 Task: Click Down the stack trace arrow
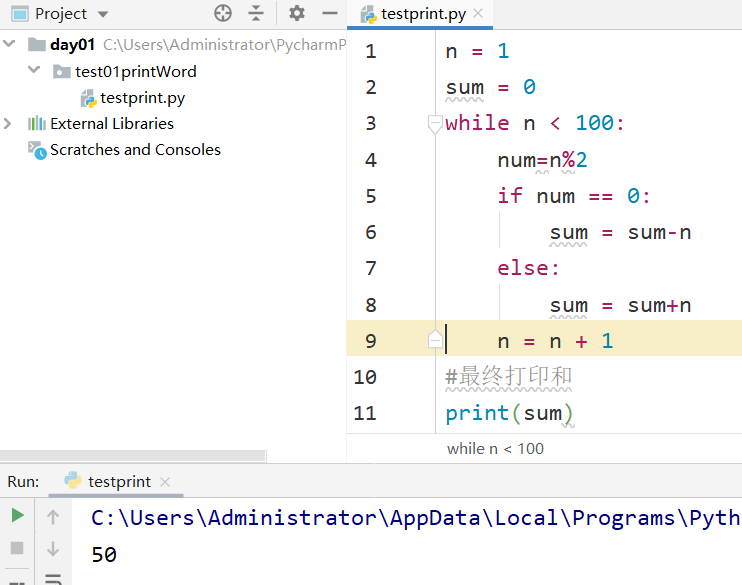click(53, 549)
